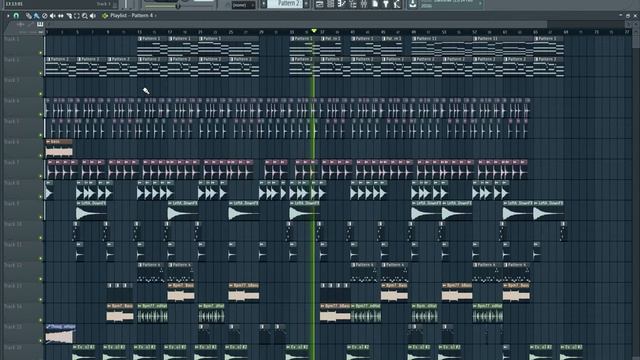Open the mixer faders icon in top toolbar
The width and height of the screenshot is (640, 360).
[x=364, y=4]
